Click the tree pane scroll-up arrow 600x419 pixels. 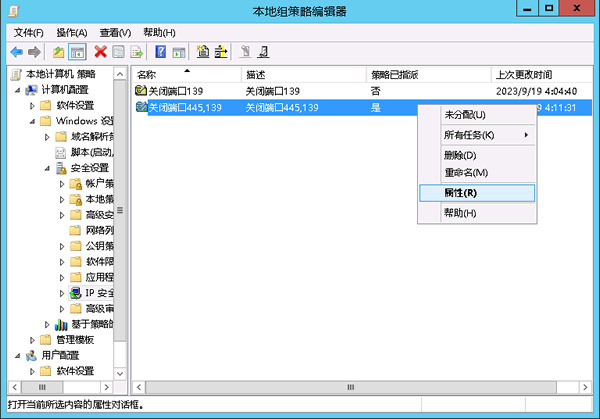click(x=120, y=74)
